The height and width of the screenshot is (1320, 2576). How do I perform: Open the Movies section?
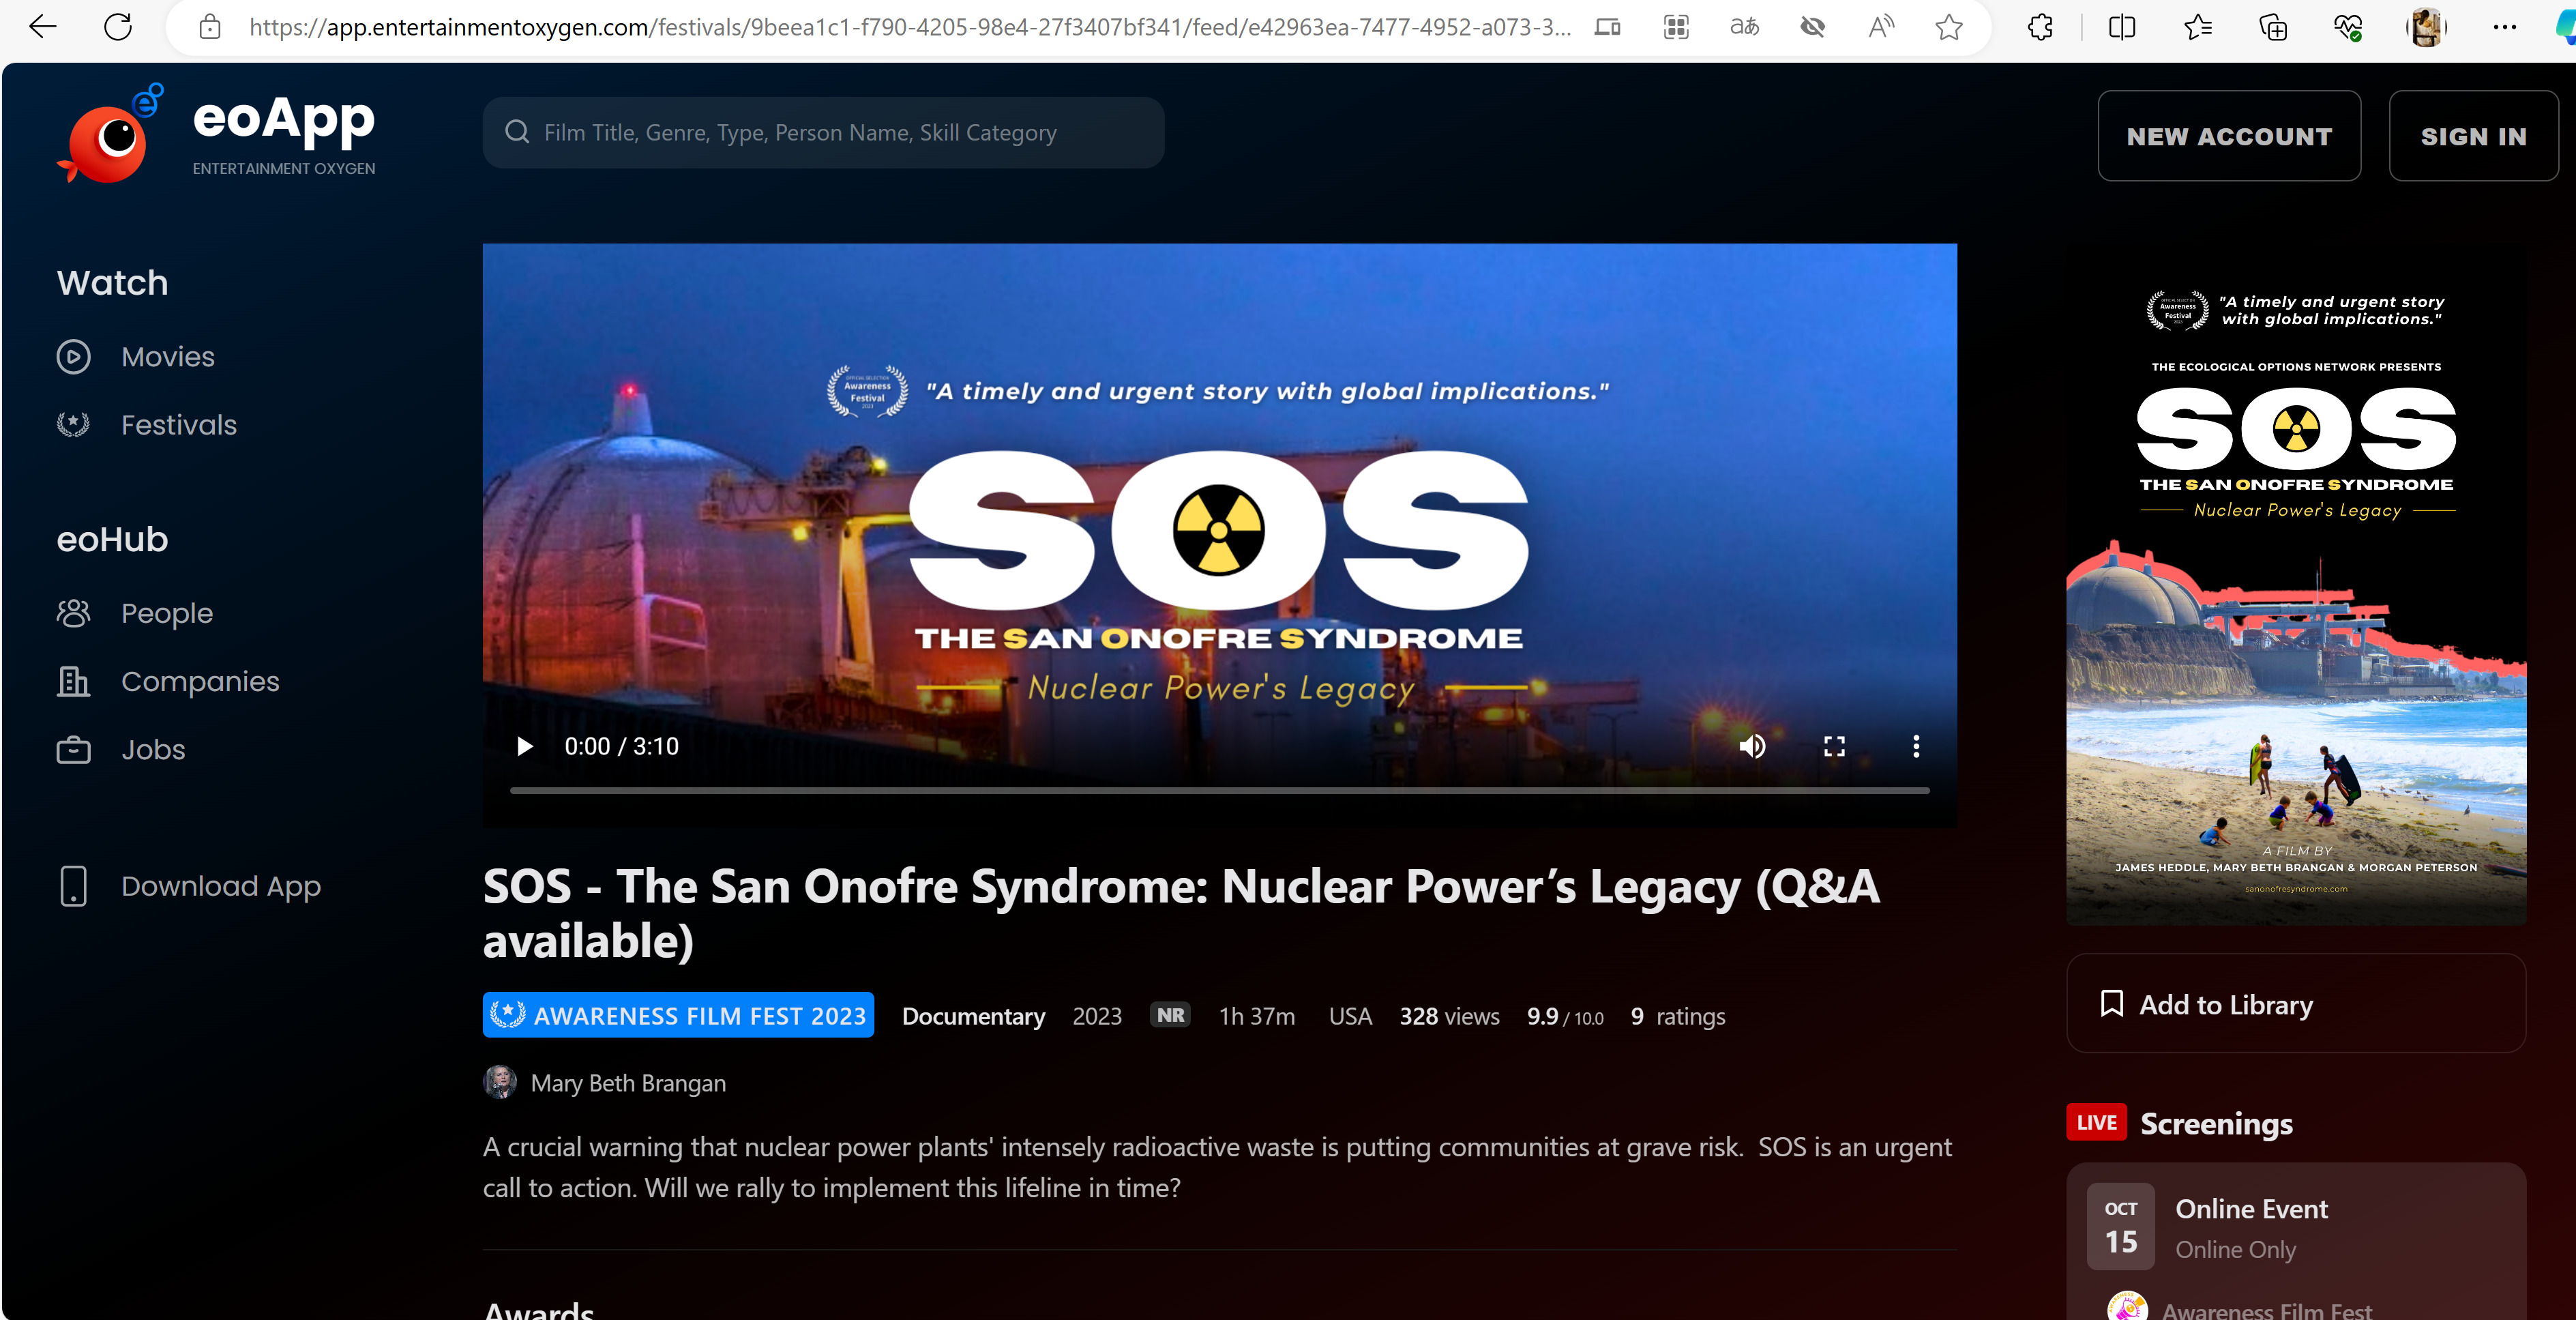tap(168, 357)
